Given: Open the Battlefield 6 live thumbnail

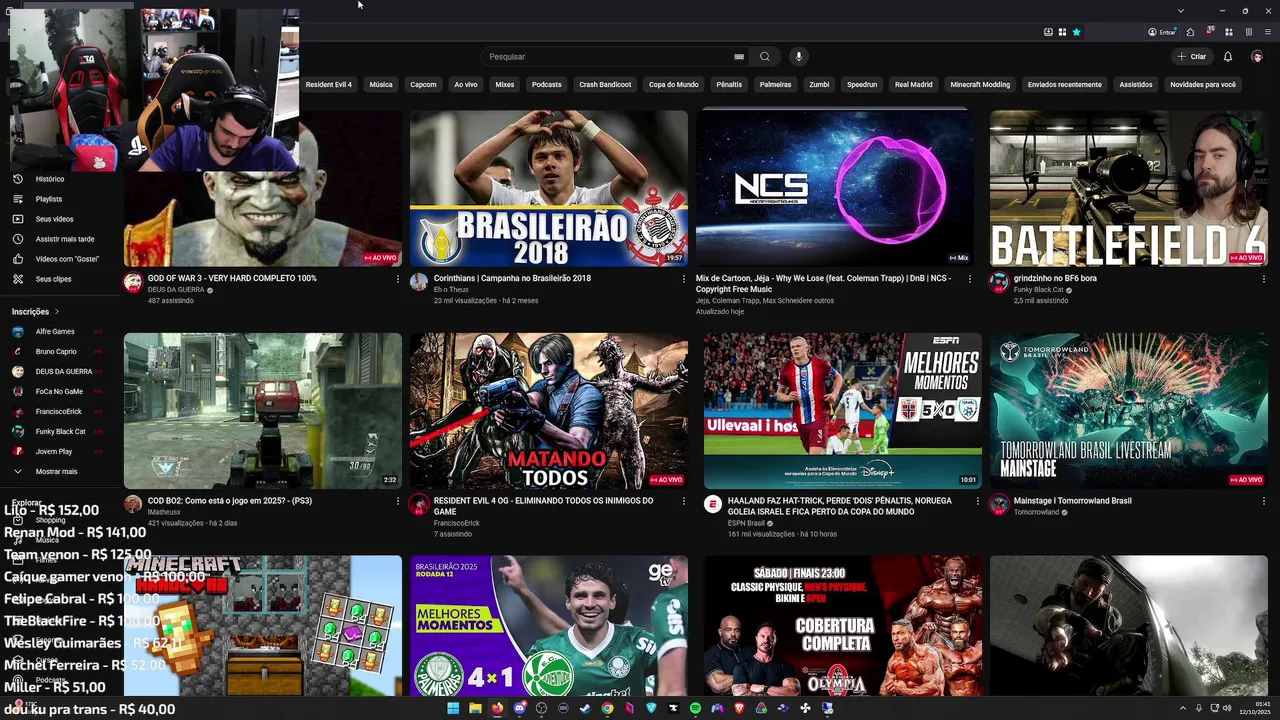Looking at the screenshot, I should [x=1129, y=188].
